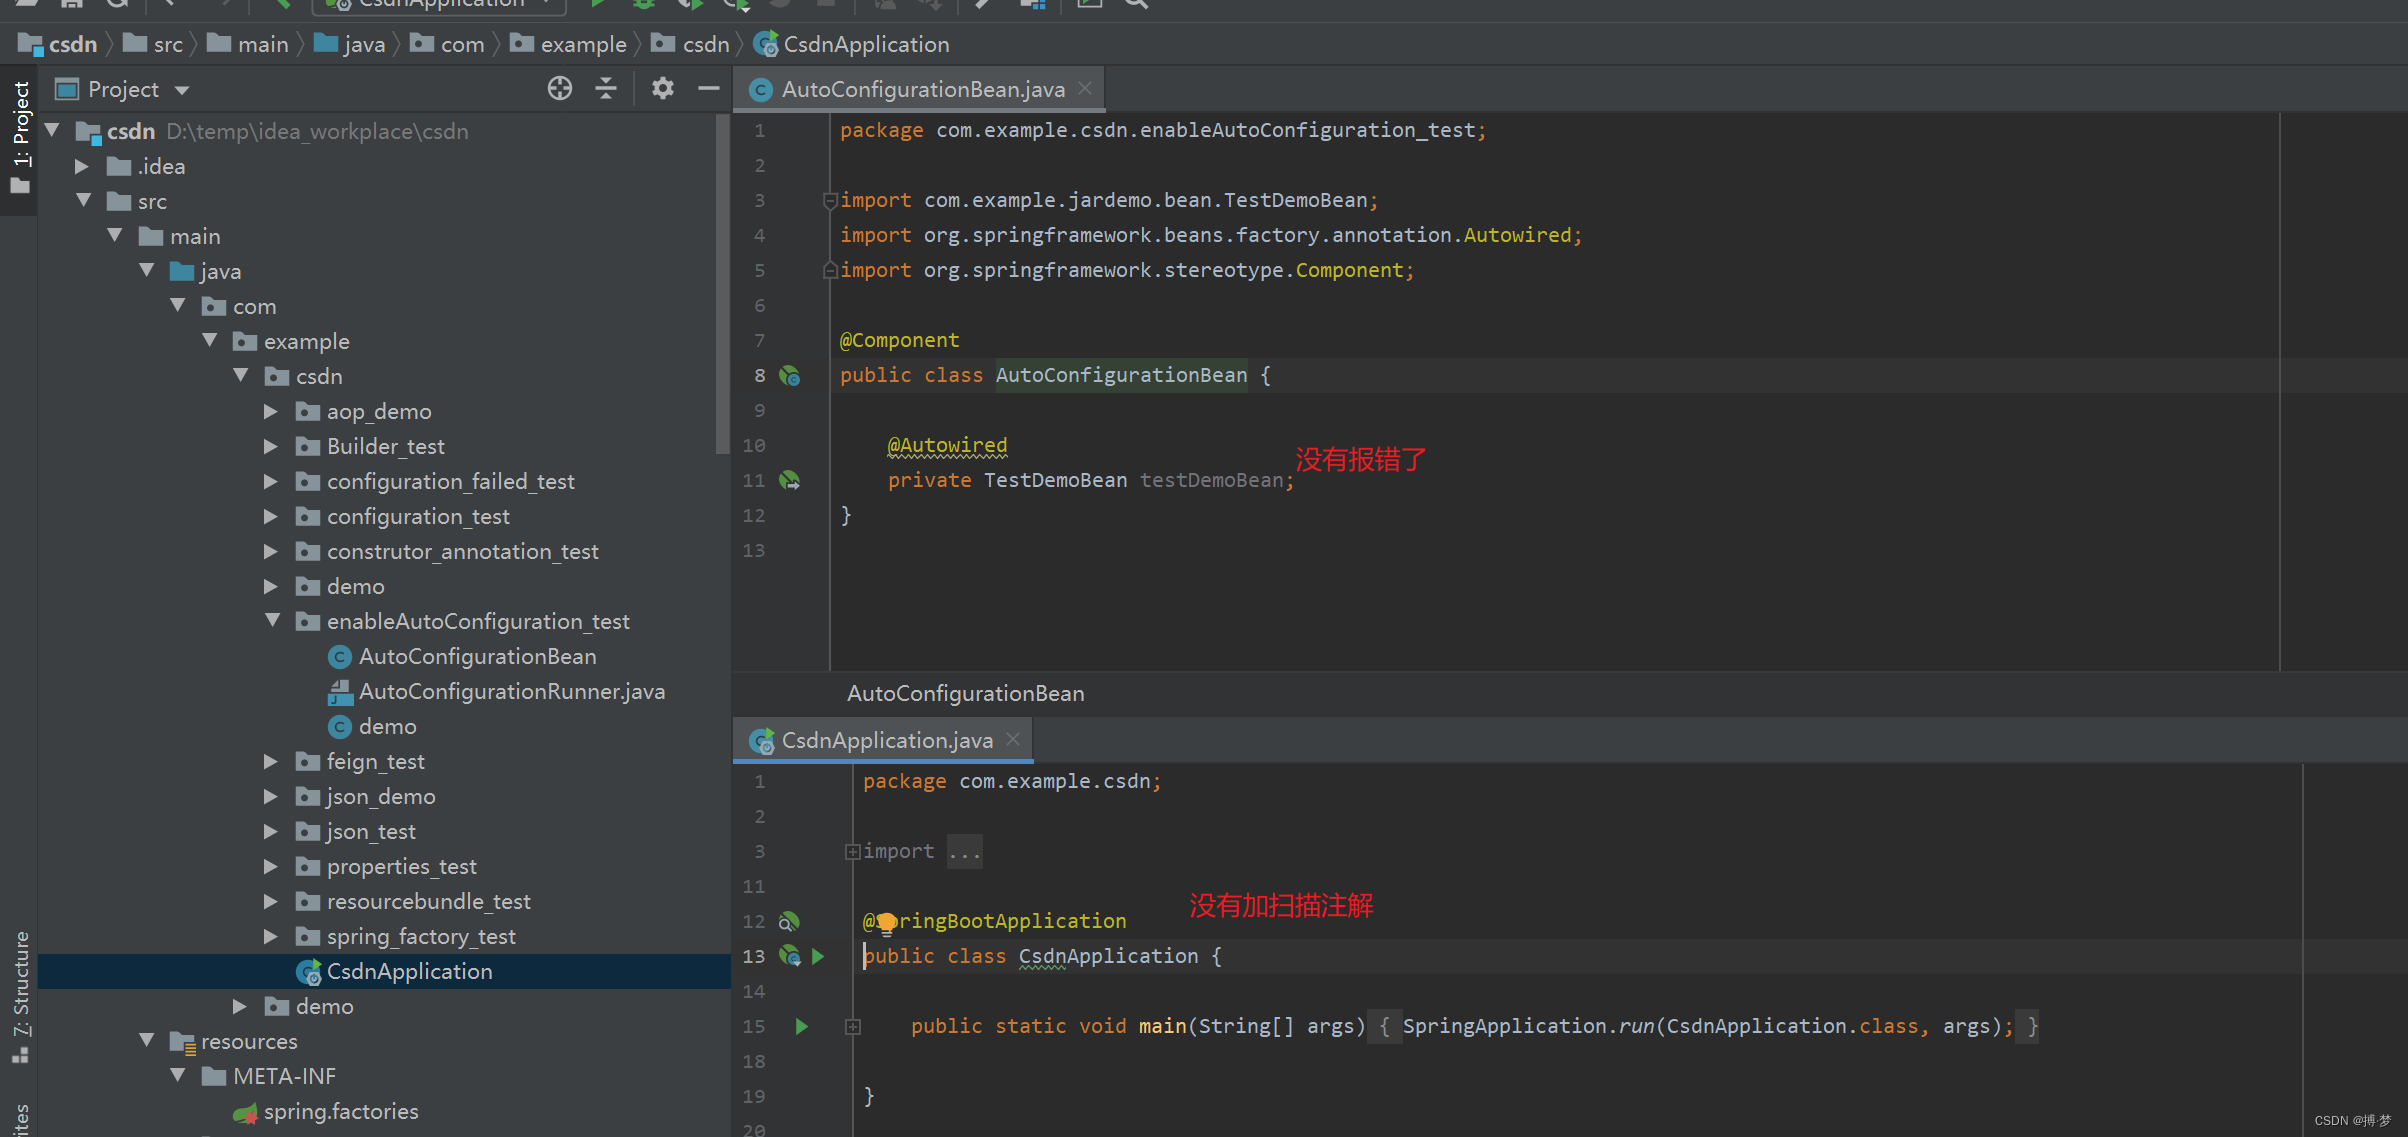Open spring.factories in the project tree
Image resolution: width=2408 pixels, height=1137 pixels.
tap(340, 1111)
